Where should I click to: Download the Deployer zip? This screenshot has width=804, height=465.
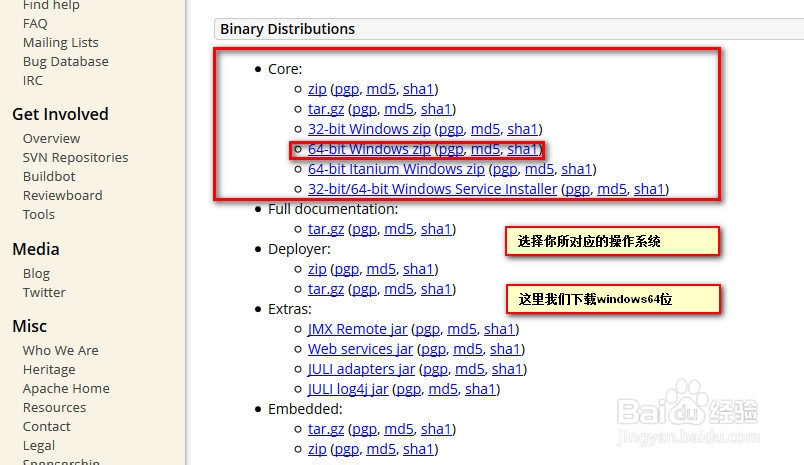tap(317, 269)
